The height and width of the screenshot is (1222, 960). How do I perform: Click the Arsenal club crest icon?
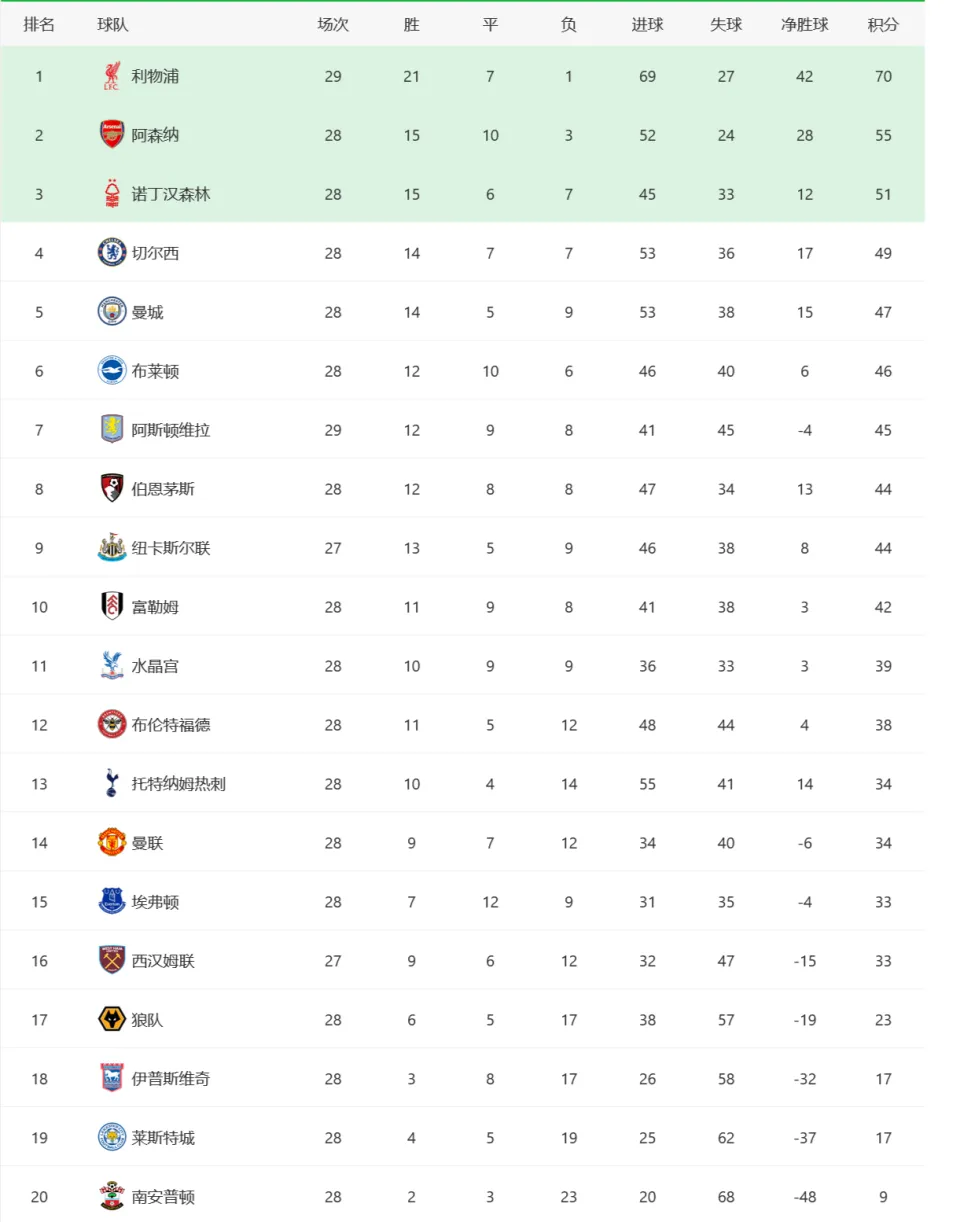click(x=112, y=135)
